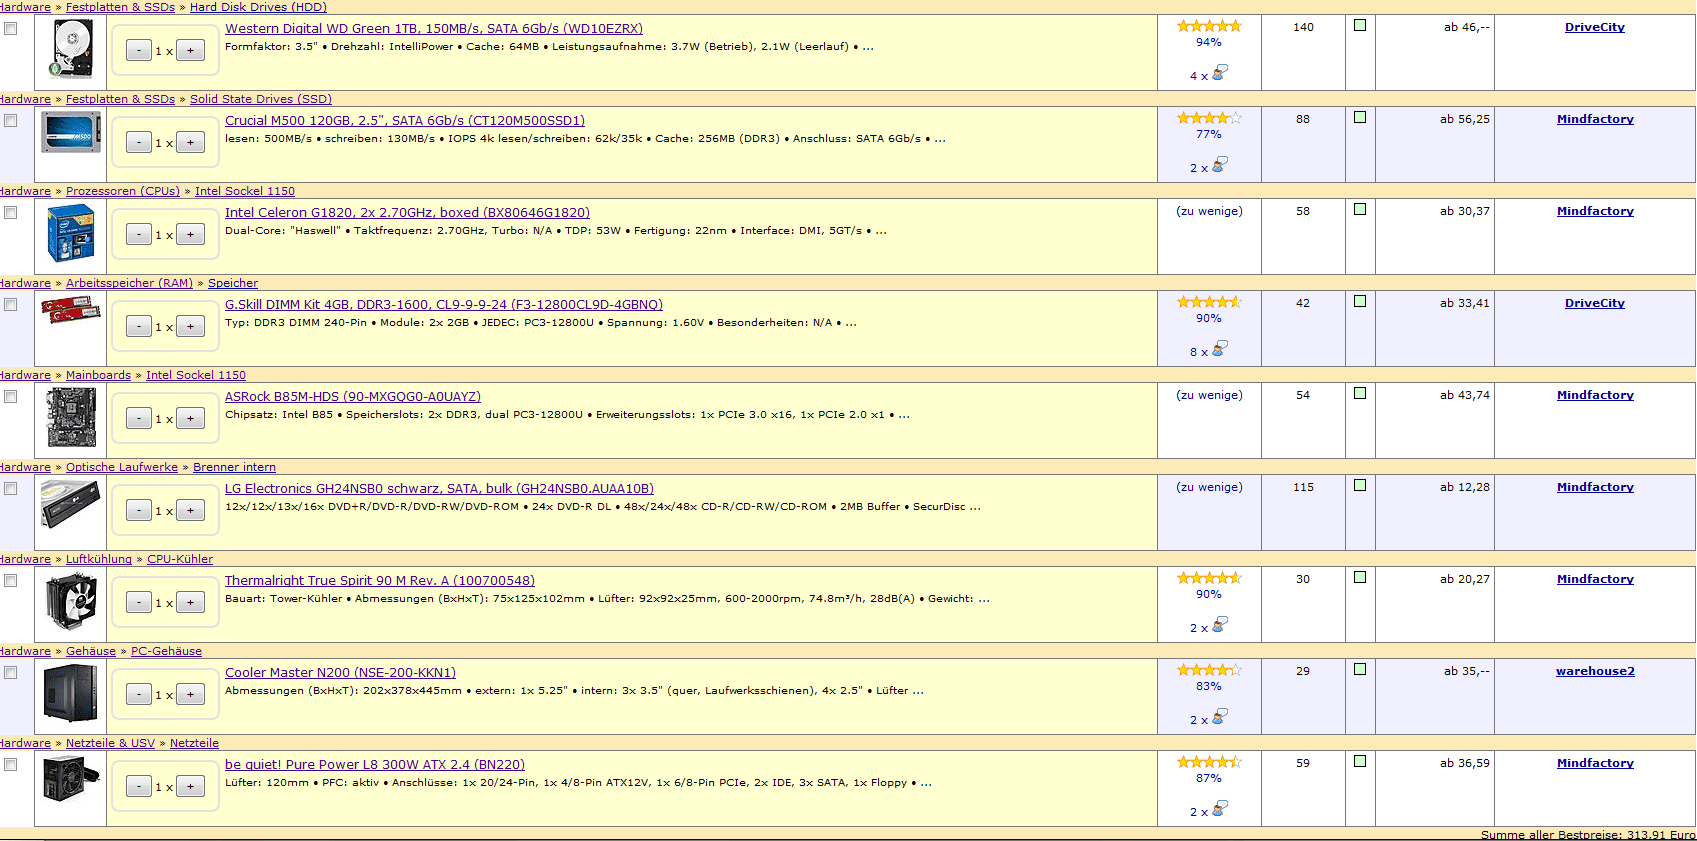Viewport: 1697px width, 841px height.
Task: Click the be quiet! power supply thumbnail
Action: (x=71, y=779)
